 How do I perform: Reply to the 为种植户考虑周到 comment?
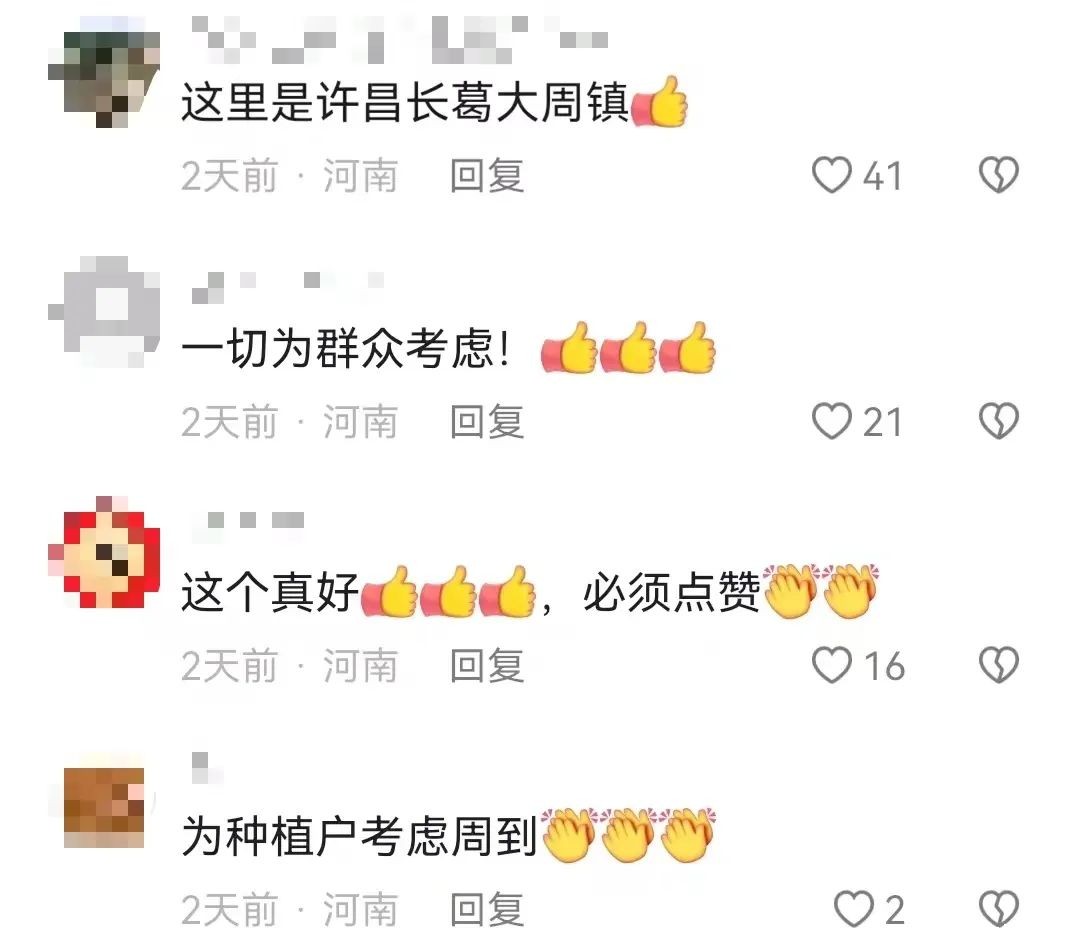coord(487,909)
